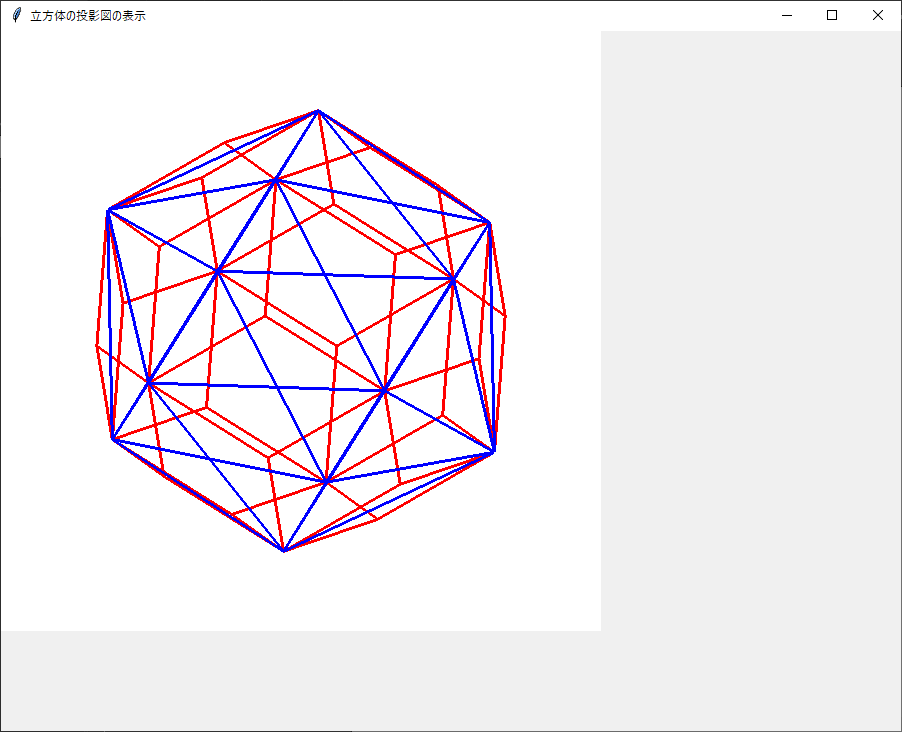Click the window title 立方体の投影図の表示
The height and width of the screenshot is (732, 902).
tap(88, 16)
